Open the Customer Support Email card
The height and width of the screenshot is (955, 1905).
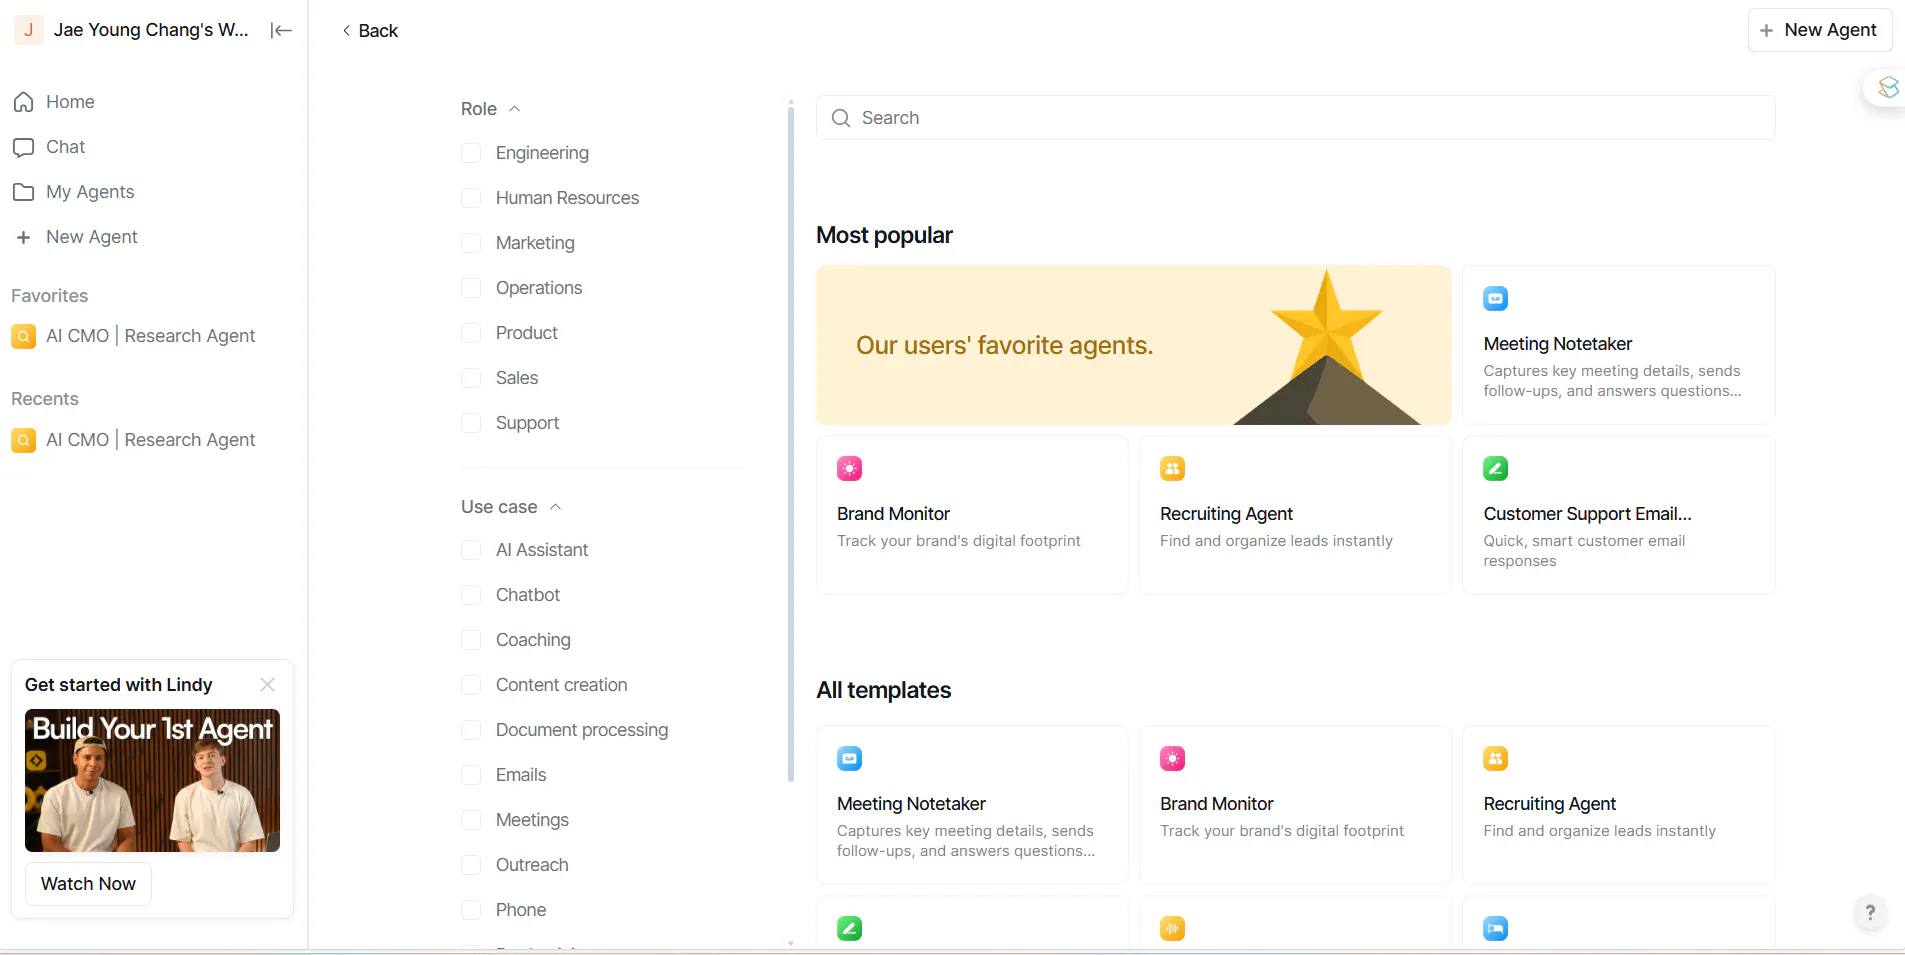pyautogui.click(x=1618, y=515)
